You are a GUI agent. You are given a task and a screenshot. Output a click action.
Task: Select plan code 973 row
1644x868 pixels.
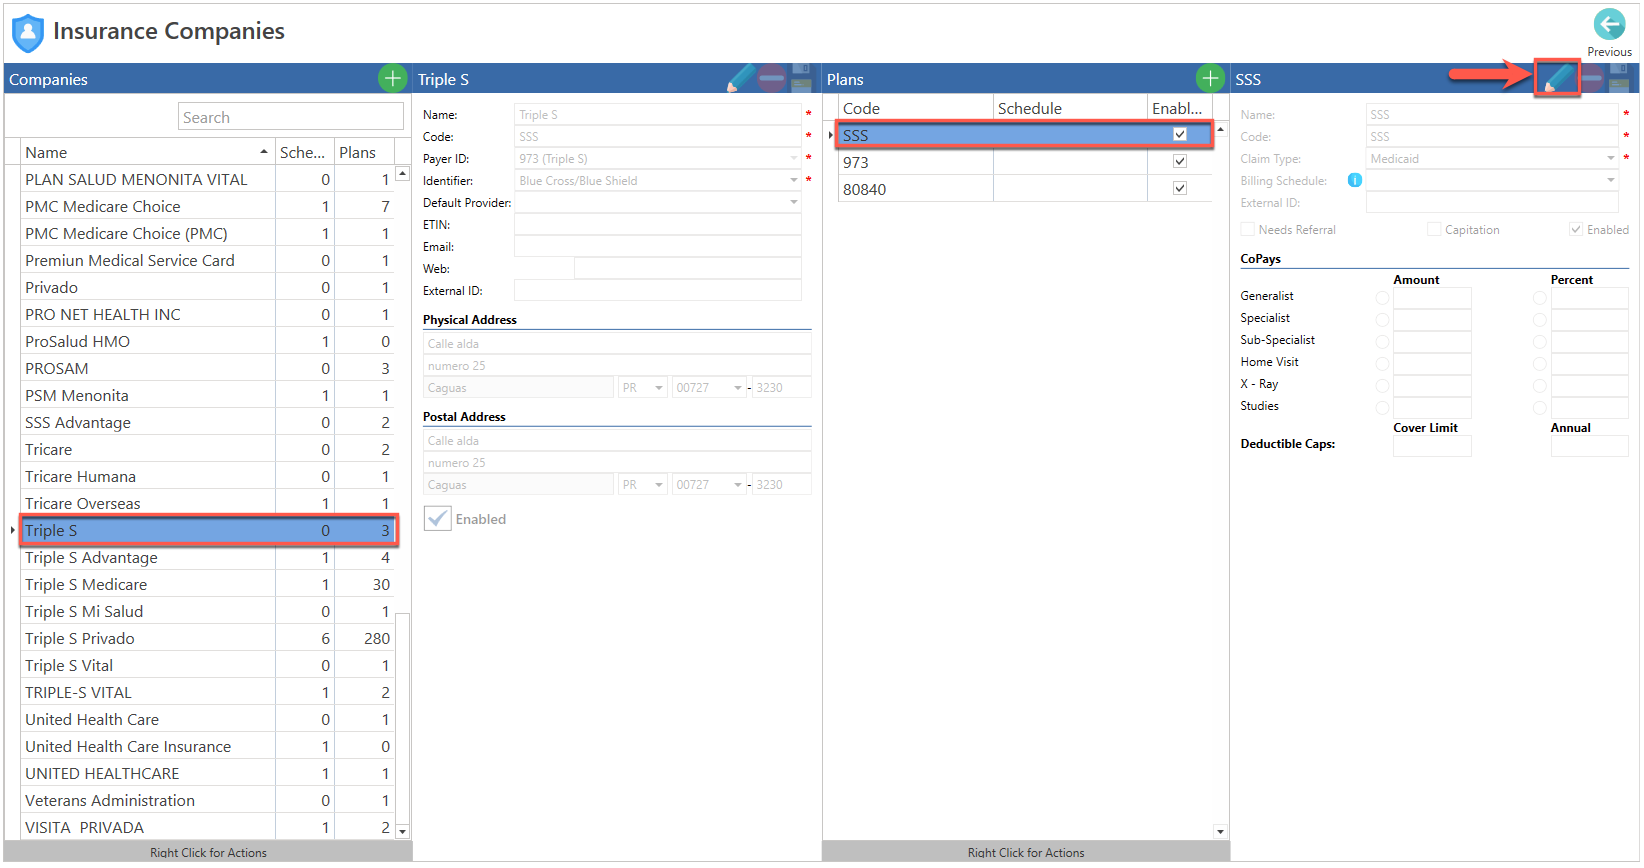[x=1025, y=161]
